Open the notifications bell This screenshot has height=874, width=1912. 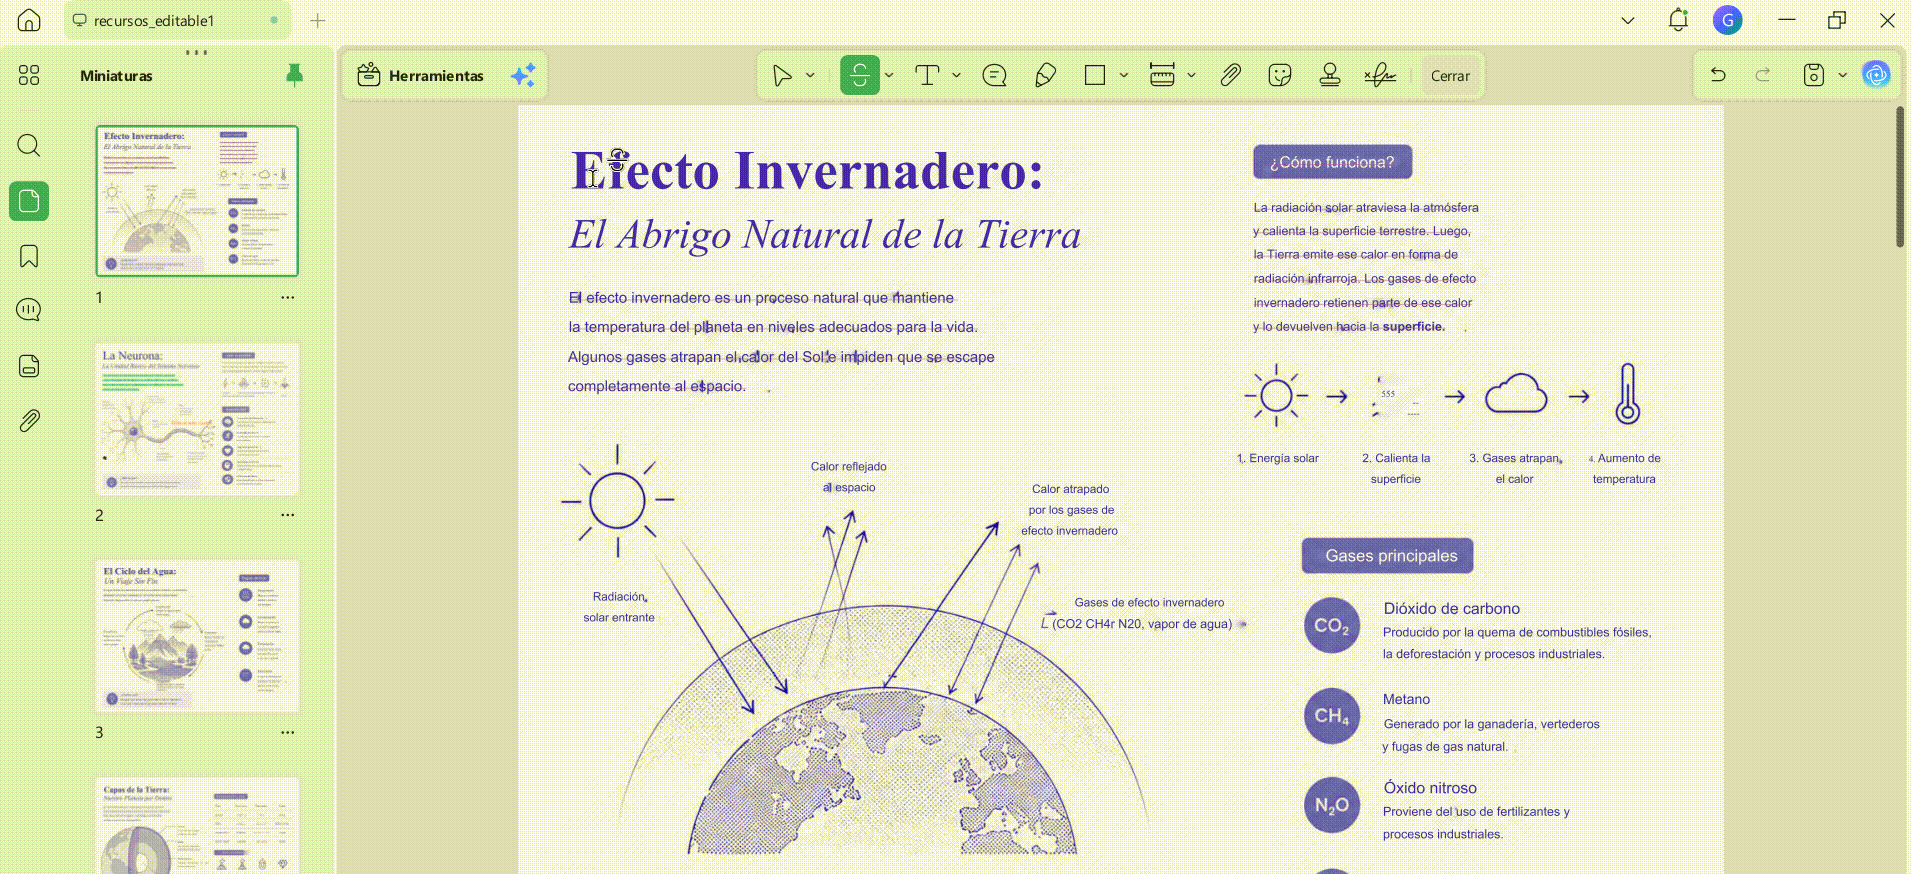(1678, 20)
